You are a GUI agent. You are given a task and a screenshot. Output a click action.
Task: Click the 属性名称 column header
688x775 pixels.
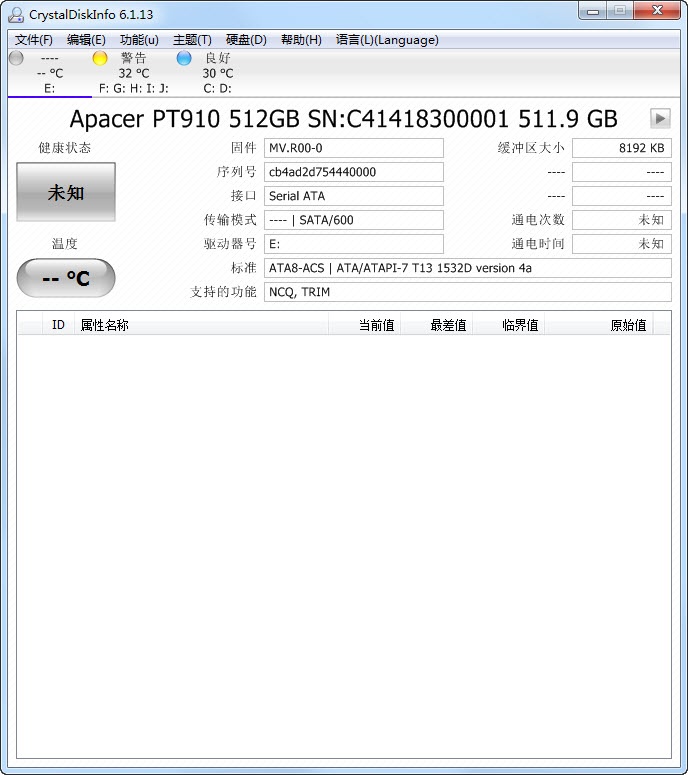(201, 325)
